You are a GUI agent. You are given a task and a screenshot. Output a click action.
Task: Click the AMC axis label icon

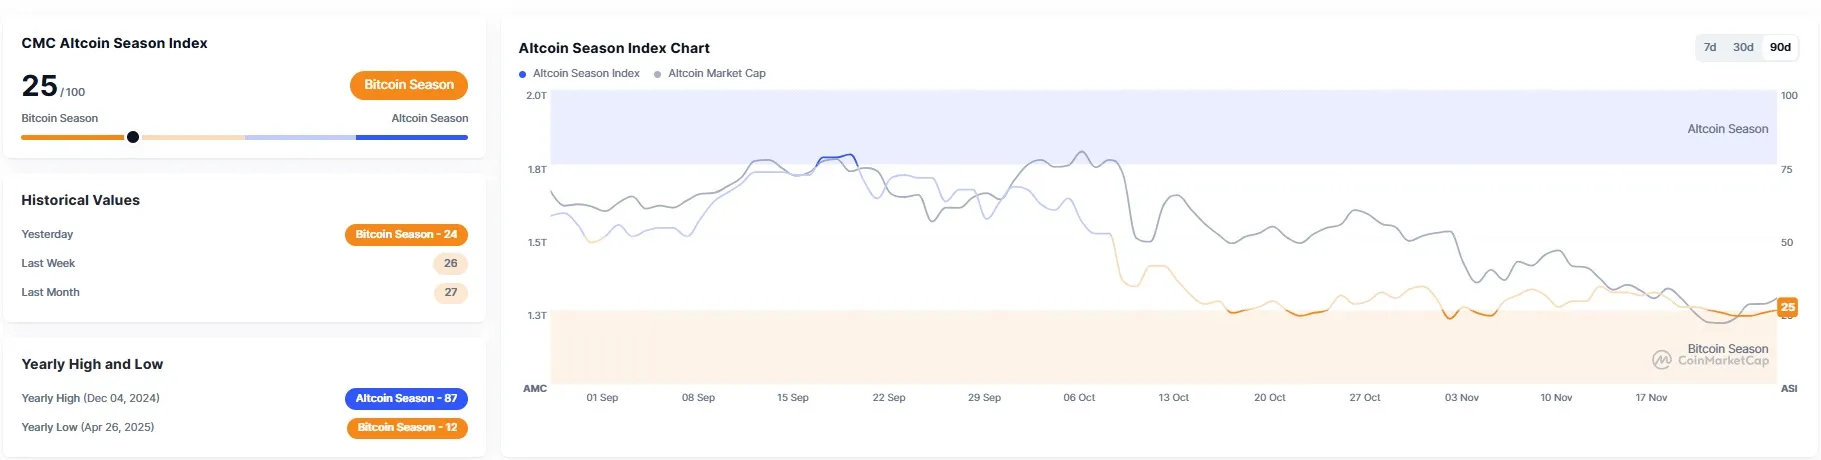click(535, 388)
